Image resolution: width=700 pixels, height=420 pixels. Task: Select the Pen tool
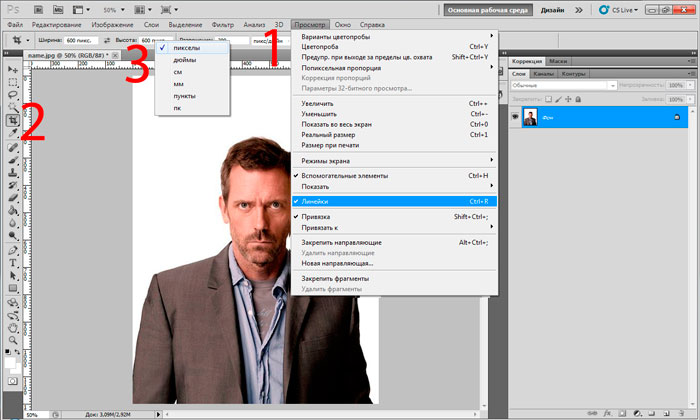[x=12, y=250]
